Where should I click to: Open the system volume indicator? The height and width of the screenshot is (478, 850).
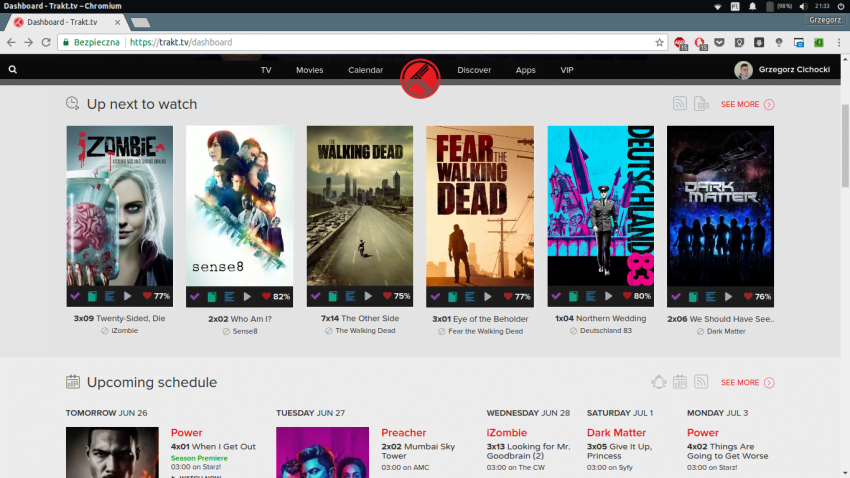coord(803,6)
